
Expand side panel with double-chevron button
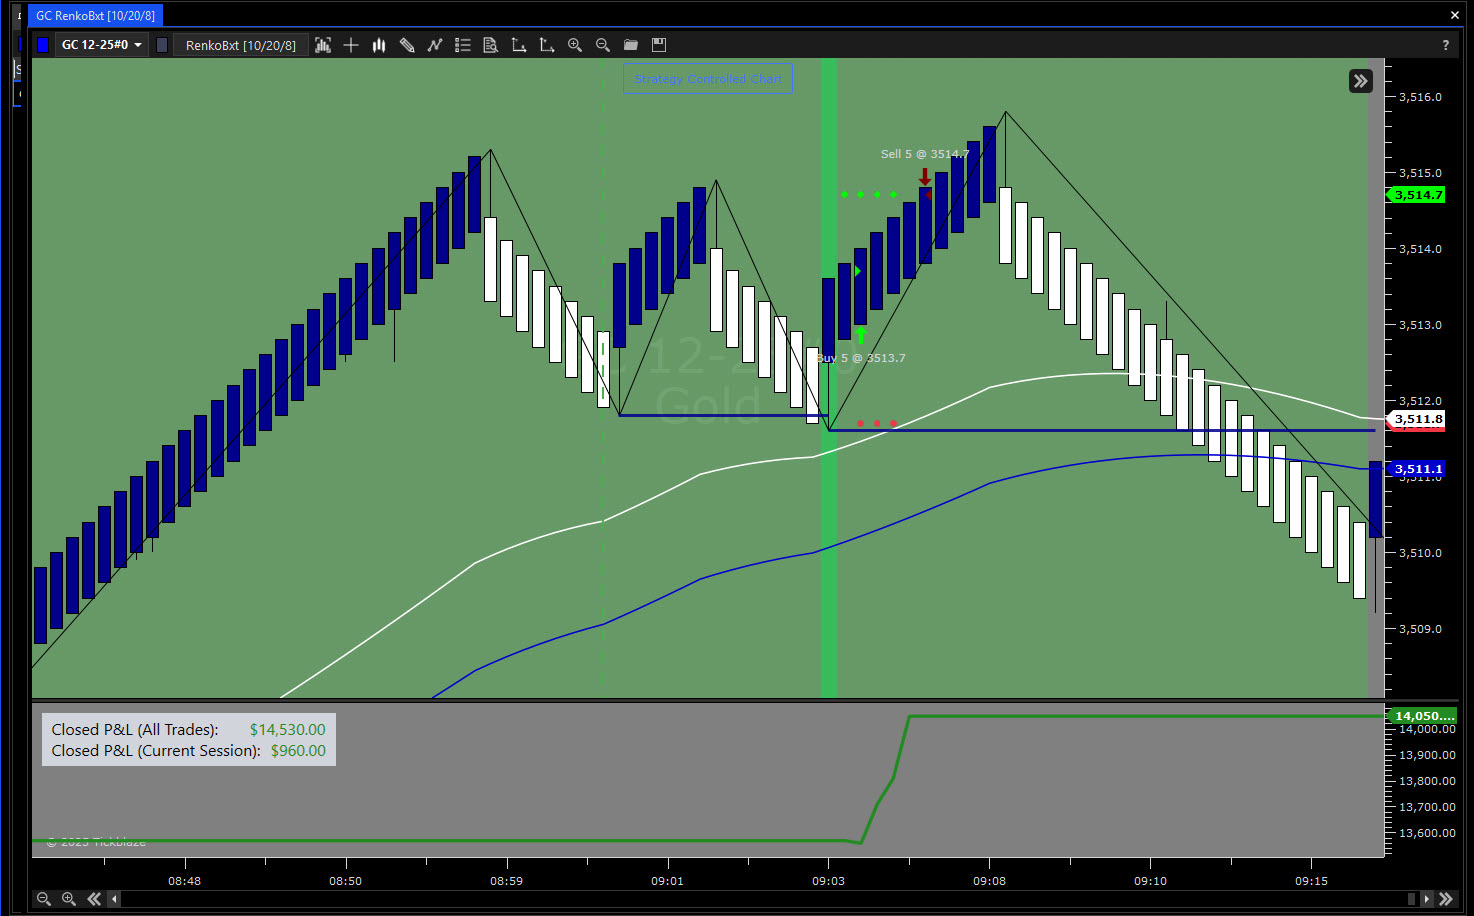[1360, 81]
